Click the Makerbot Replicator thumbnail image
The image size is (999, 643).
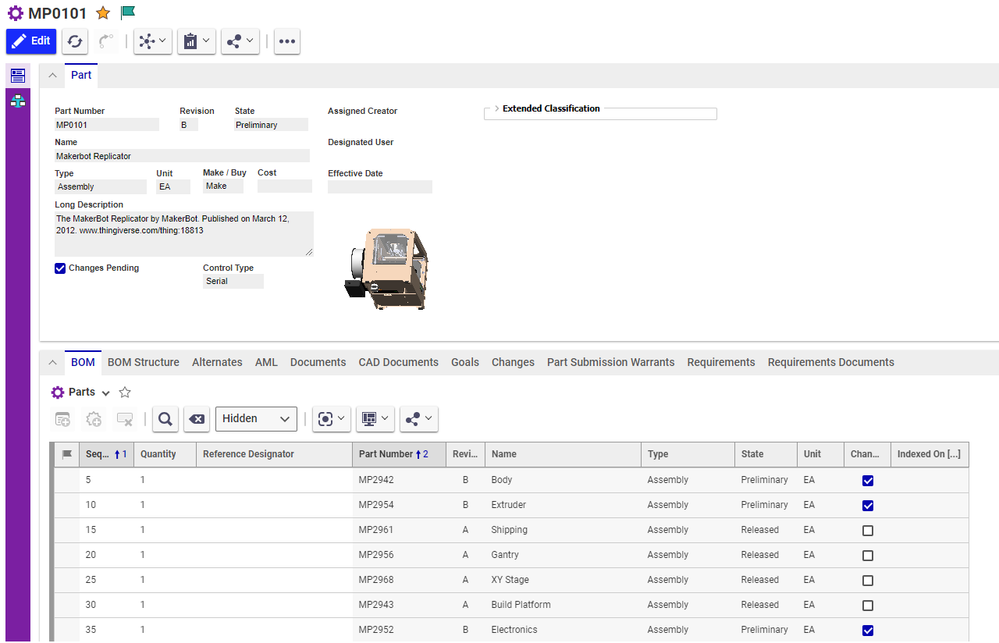click(386, 268)
